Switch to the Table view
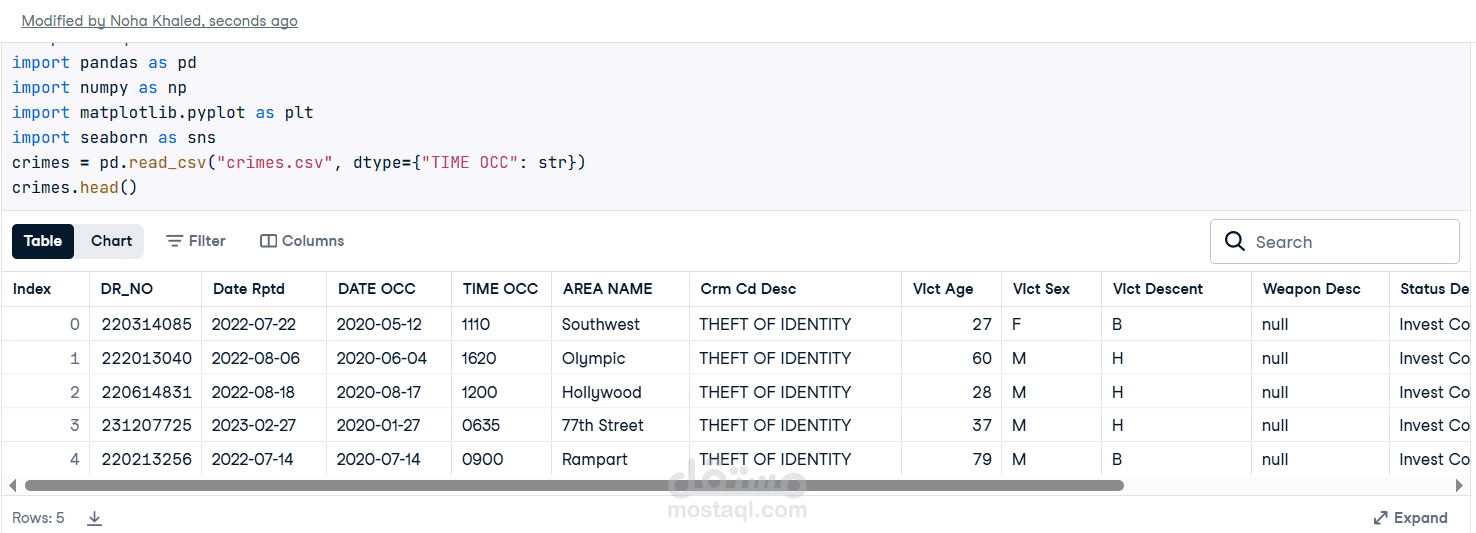1476x533 pixels. point(43,241)
